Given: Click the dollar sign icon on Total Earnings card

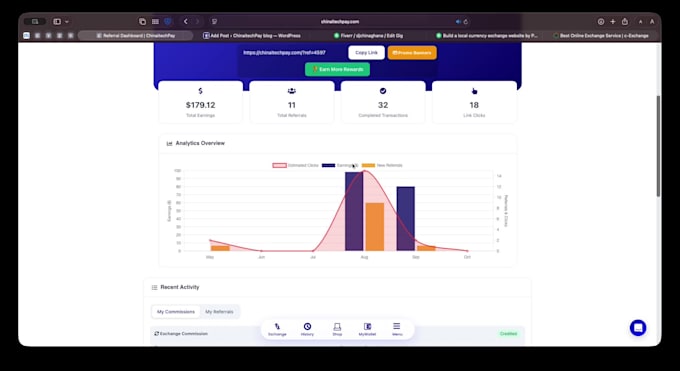Looking at the screenshot, I should tap(200, 91).
